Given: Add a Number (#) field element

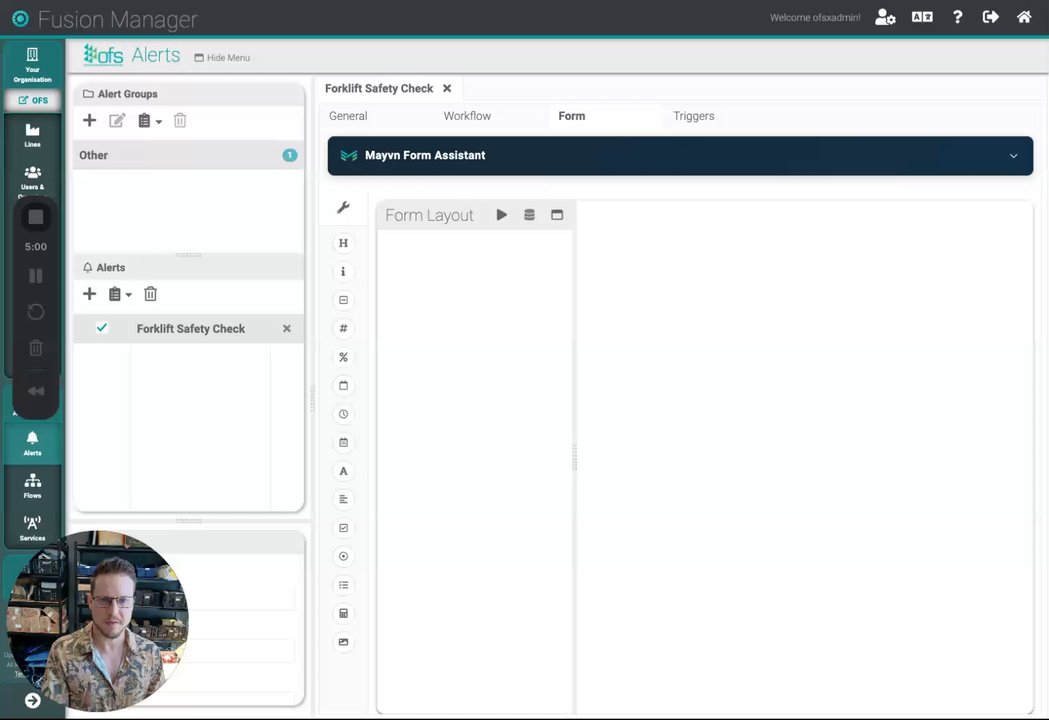Looking at the screenshot, I should click(343, 329).
